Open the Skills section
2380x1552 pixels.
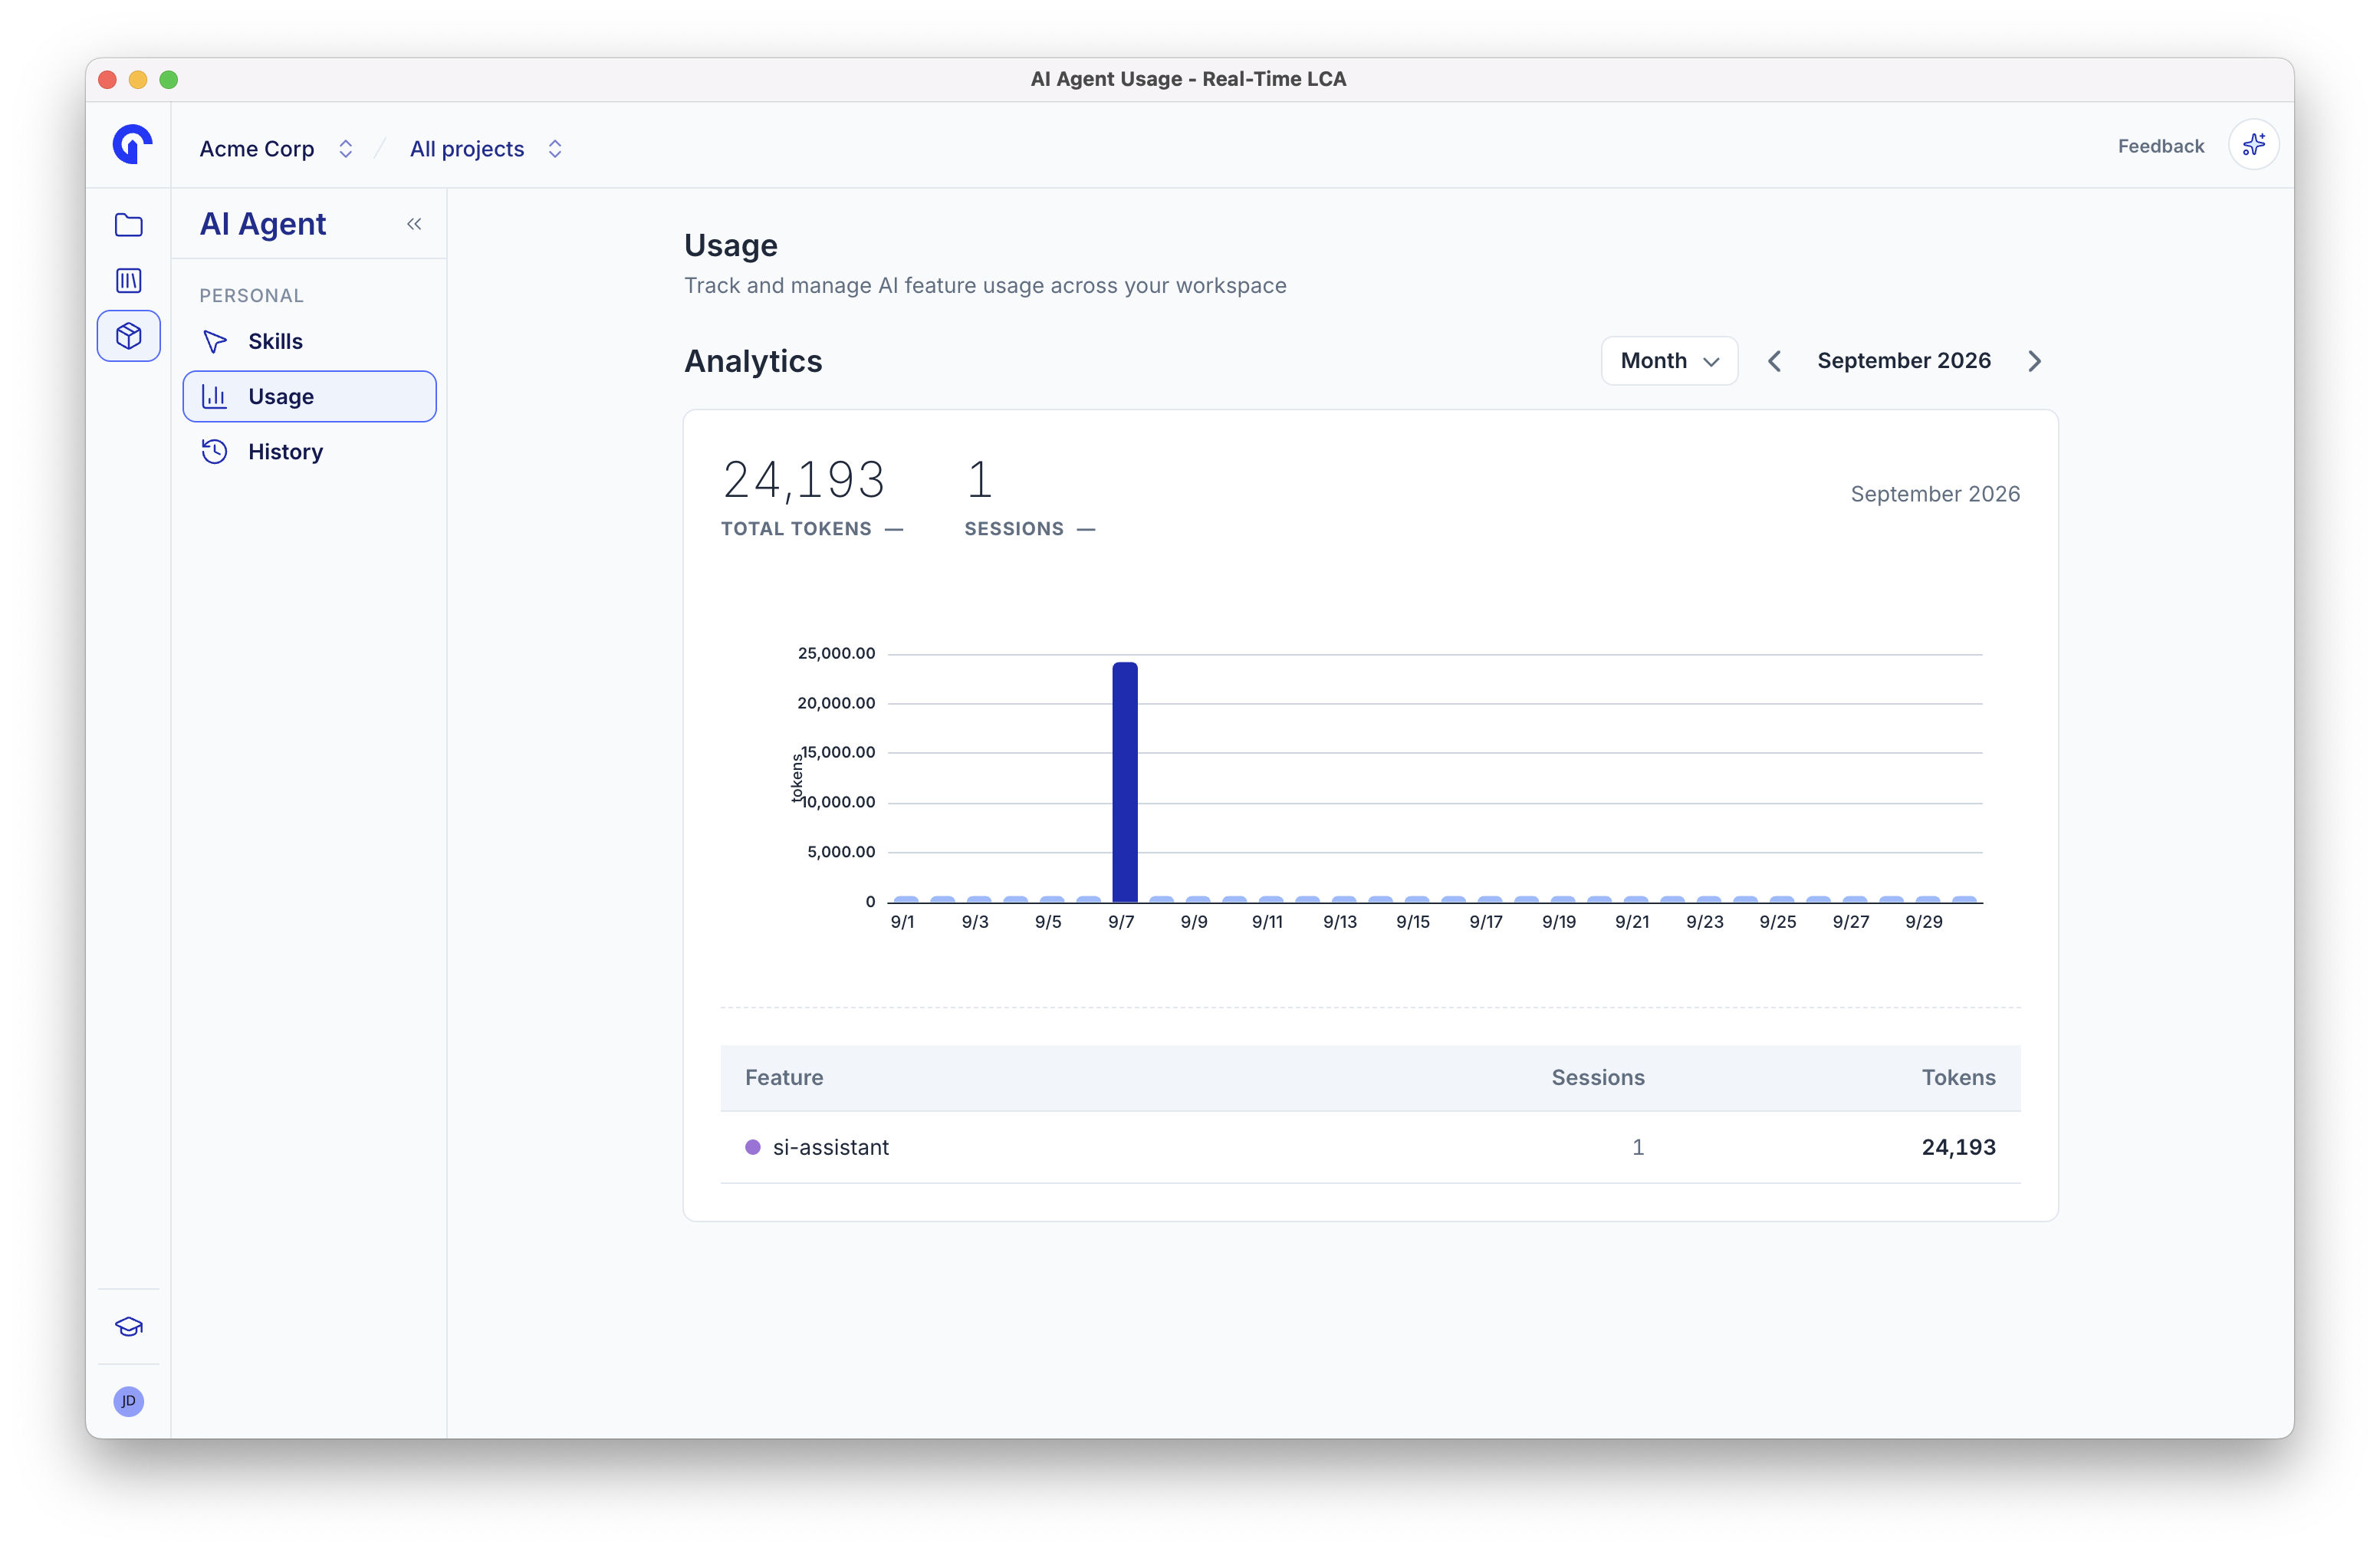(x=310, y=341)
